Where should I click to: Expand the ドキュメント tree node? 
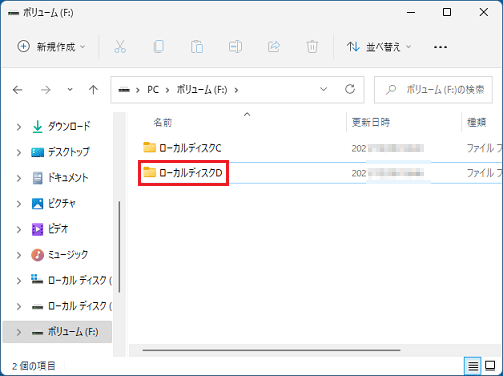[19, 178]
